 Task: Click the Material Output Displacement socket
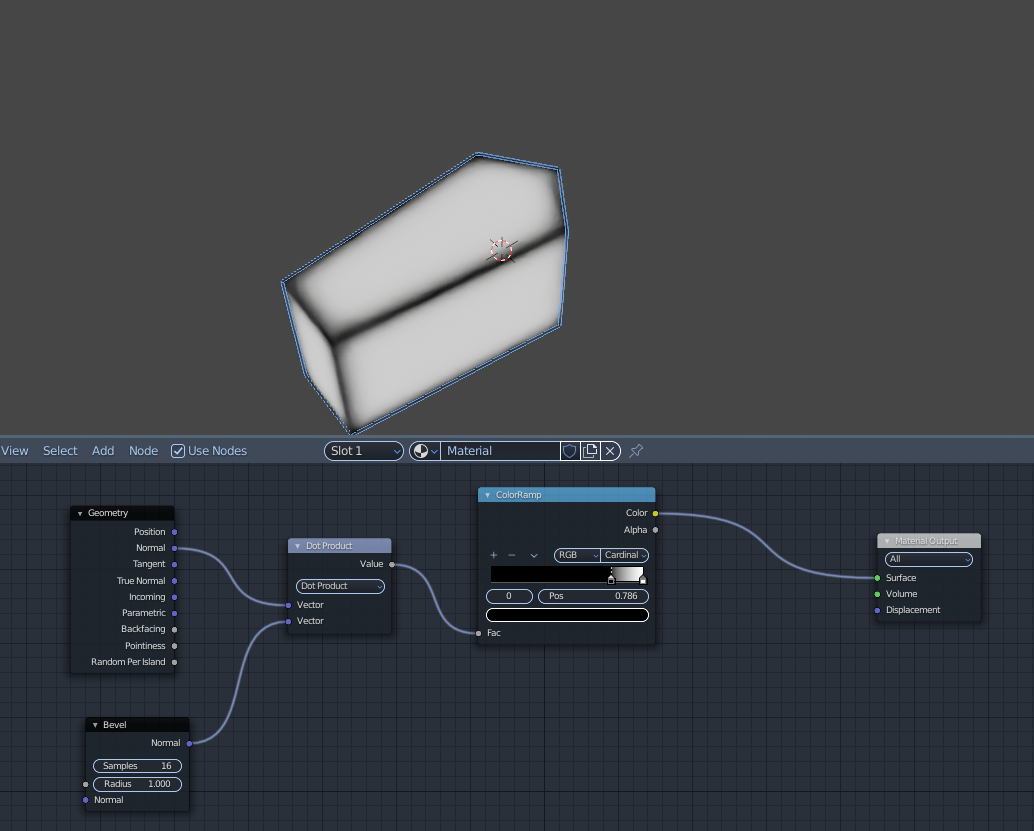877,610
